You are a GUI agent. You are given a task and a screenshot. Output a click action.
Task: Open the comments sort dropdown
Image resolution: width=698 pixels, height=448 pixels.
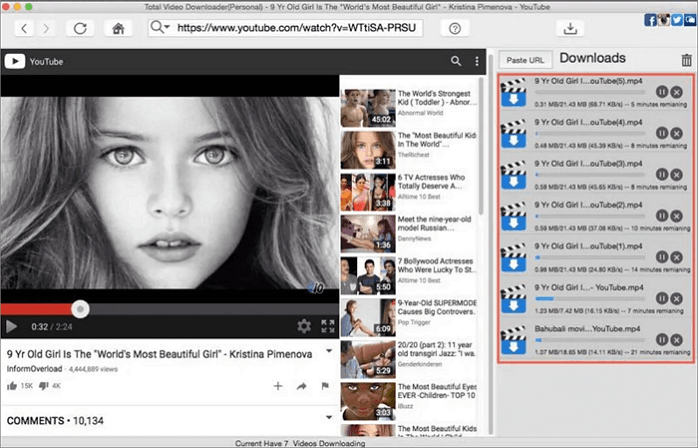pyautogui.click(x=328, y=418)
